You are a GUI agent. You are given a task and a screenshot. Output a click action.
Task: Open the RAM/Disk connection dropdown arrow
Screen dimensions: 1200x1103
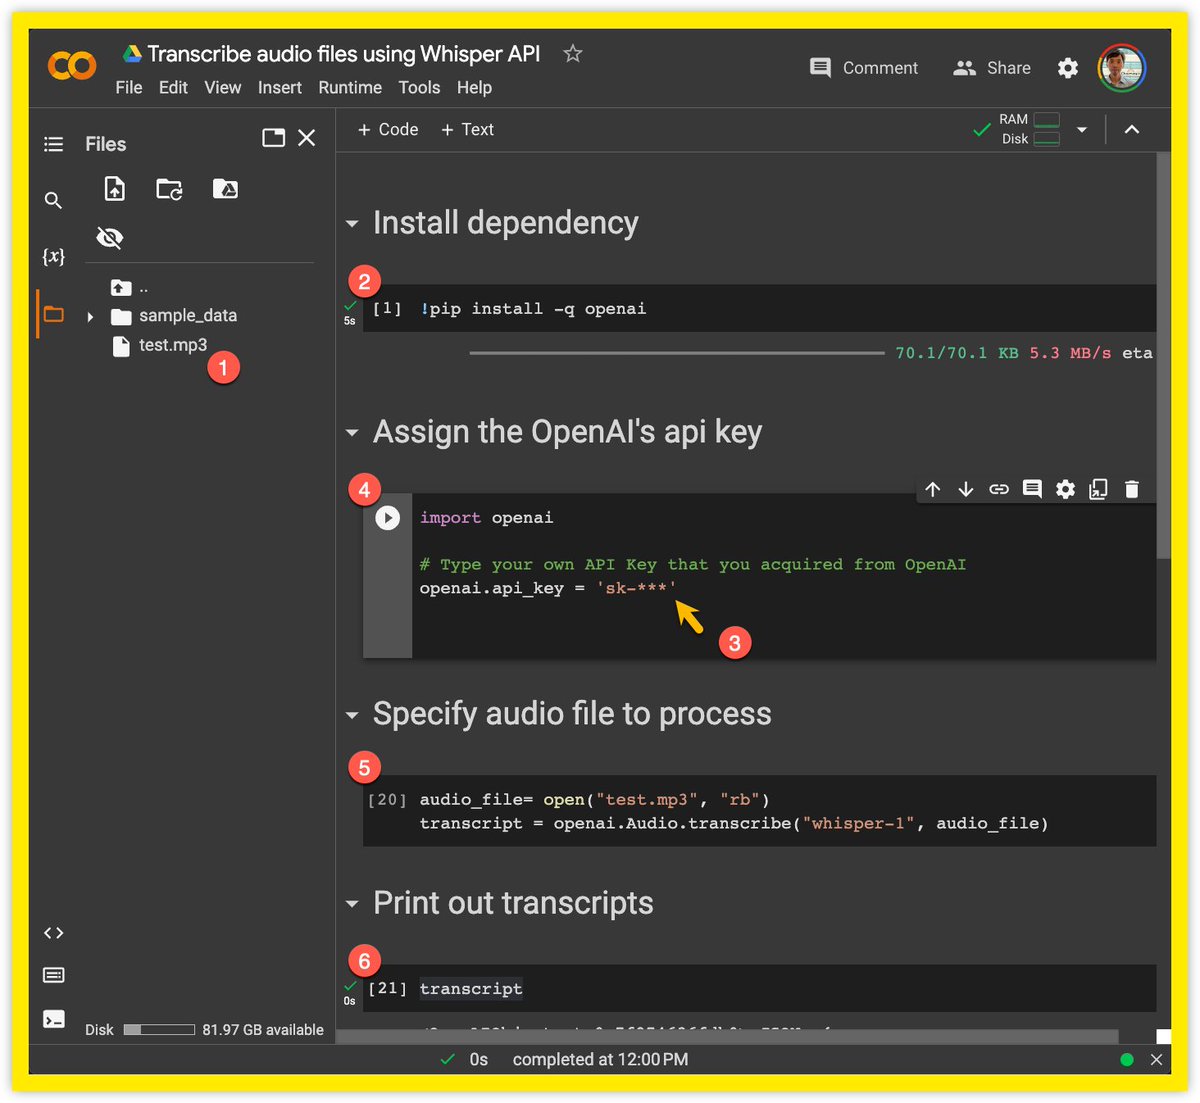[x=1081, y=130]
